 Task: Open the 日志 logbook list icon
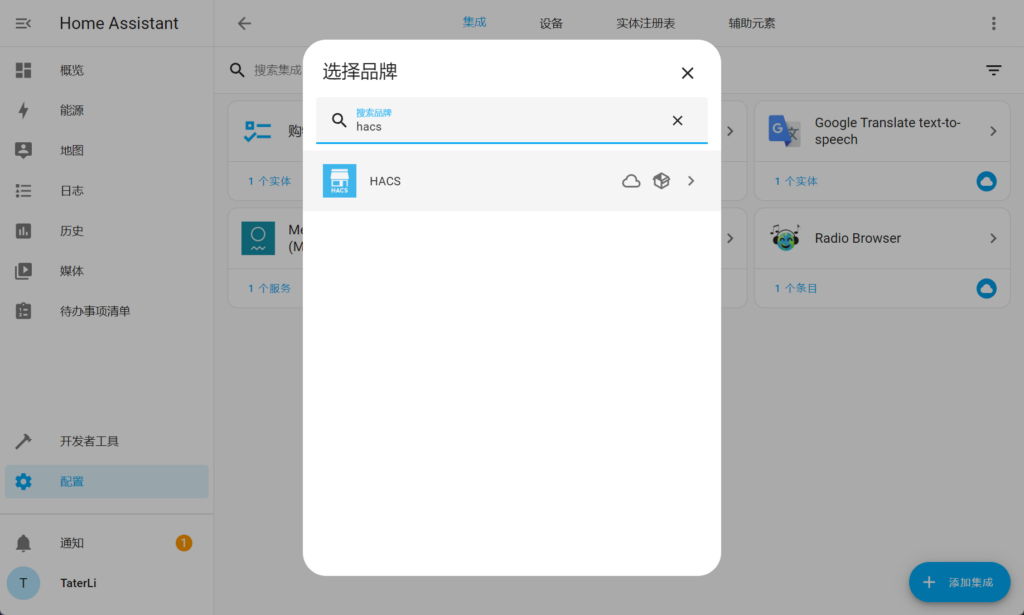[24, 191]
